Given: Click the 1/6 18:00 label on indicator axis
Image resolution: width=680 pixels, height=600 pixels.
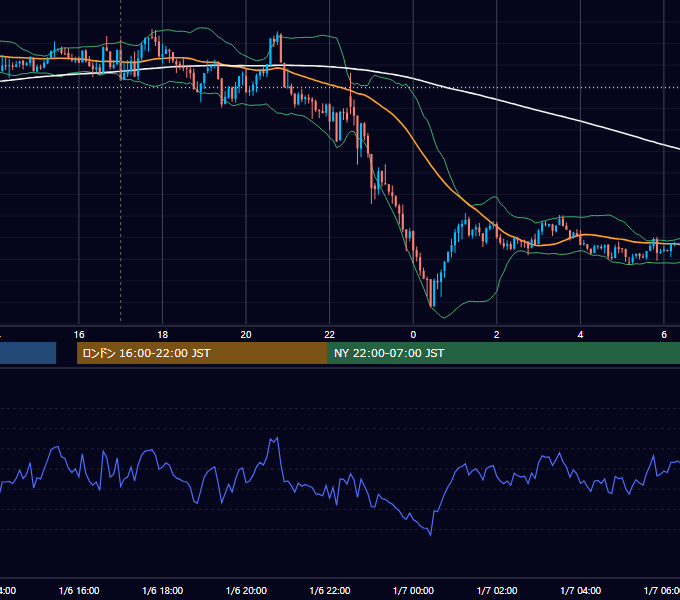Looking at the screenshot, I should pos(163,591).
